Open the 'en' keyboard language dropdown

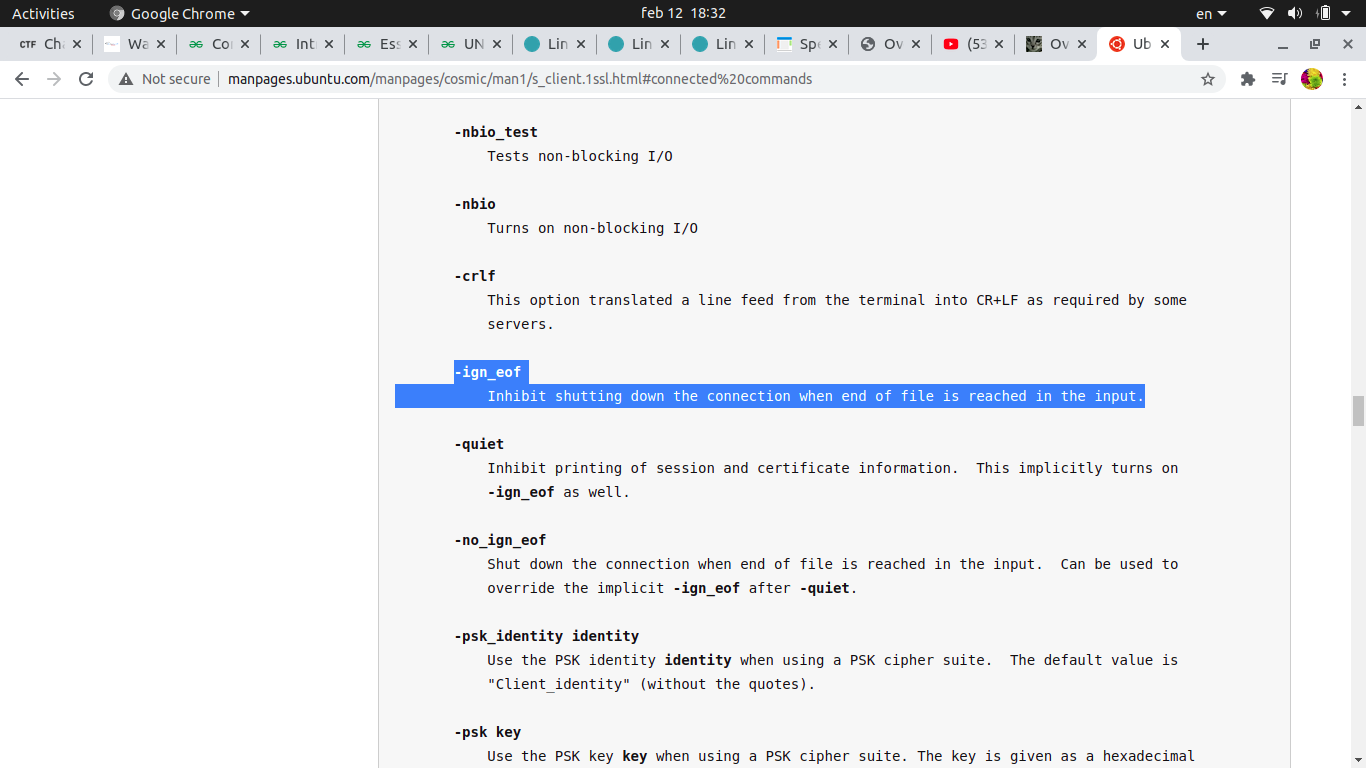tap(1211, 14)
